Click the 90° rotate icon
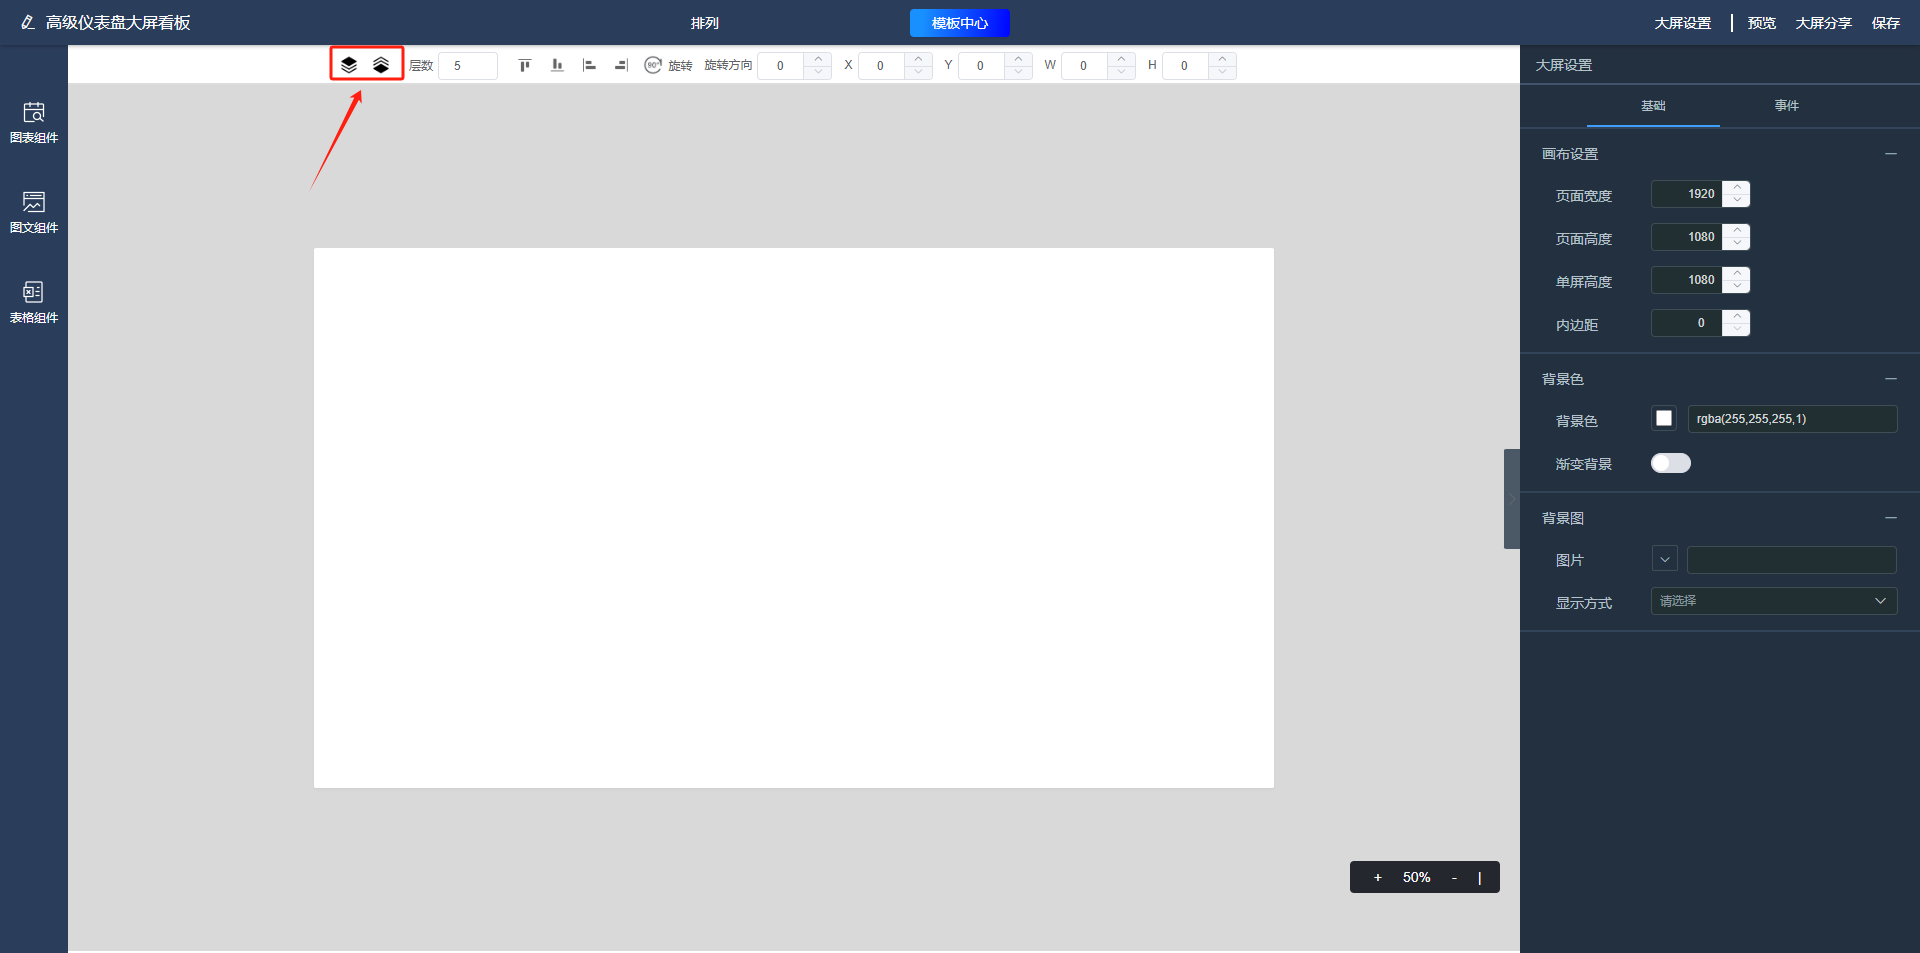The height and width of the screenshot is (953, 1920). pos(653,65)
